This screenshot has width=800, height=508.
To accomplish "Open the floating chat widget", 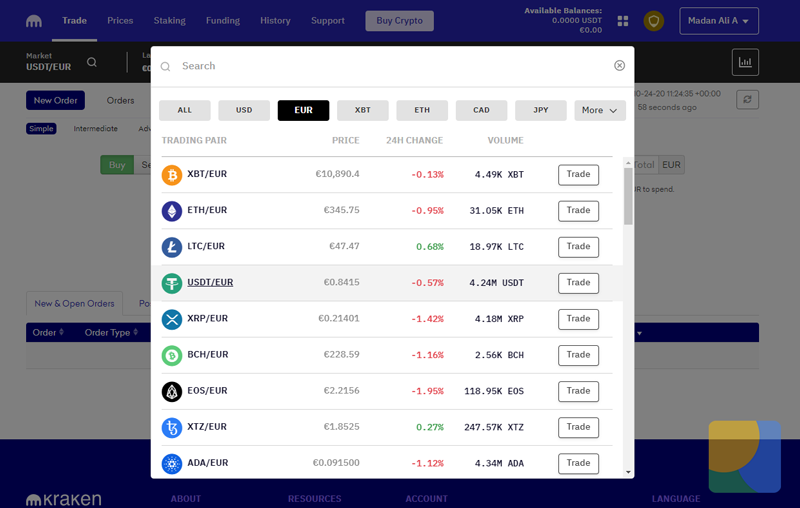I will (744, 456).
